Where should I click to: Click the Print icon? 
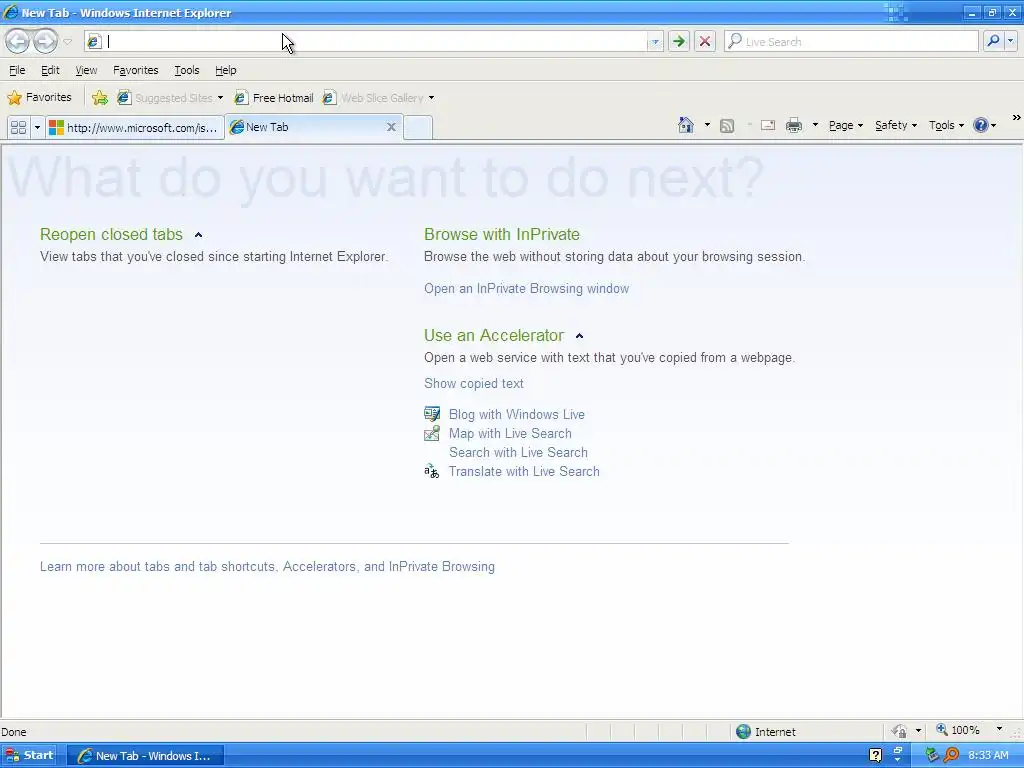[793, 125]
